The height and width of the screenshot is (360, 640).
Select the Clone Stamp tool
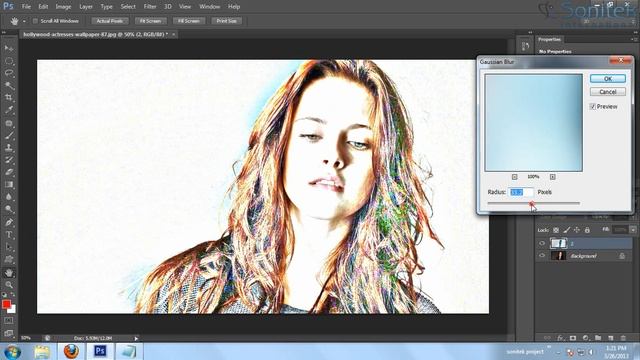pos(9,148)
